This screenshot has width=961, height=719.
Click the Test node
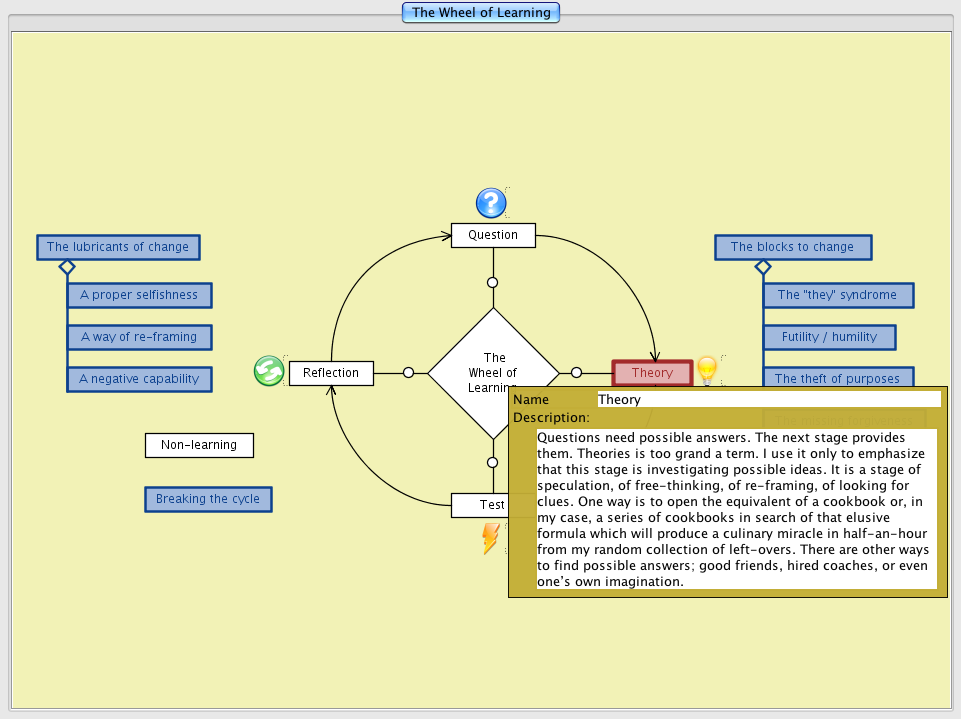pyautogui.click(x=480, y=505)
